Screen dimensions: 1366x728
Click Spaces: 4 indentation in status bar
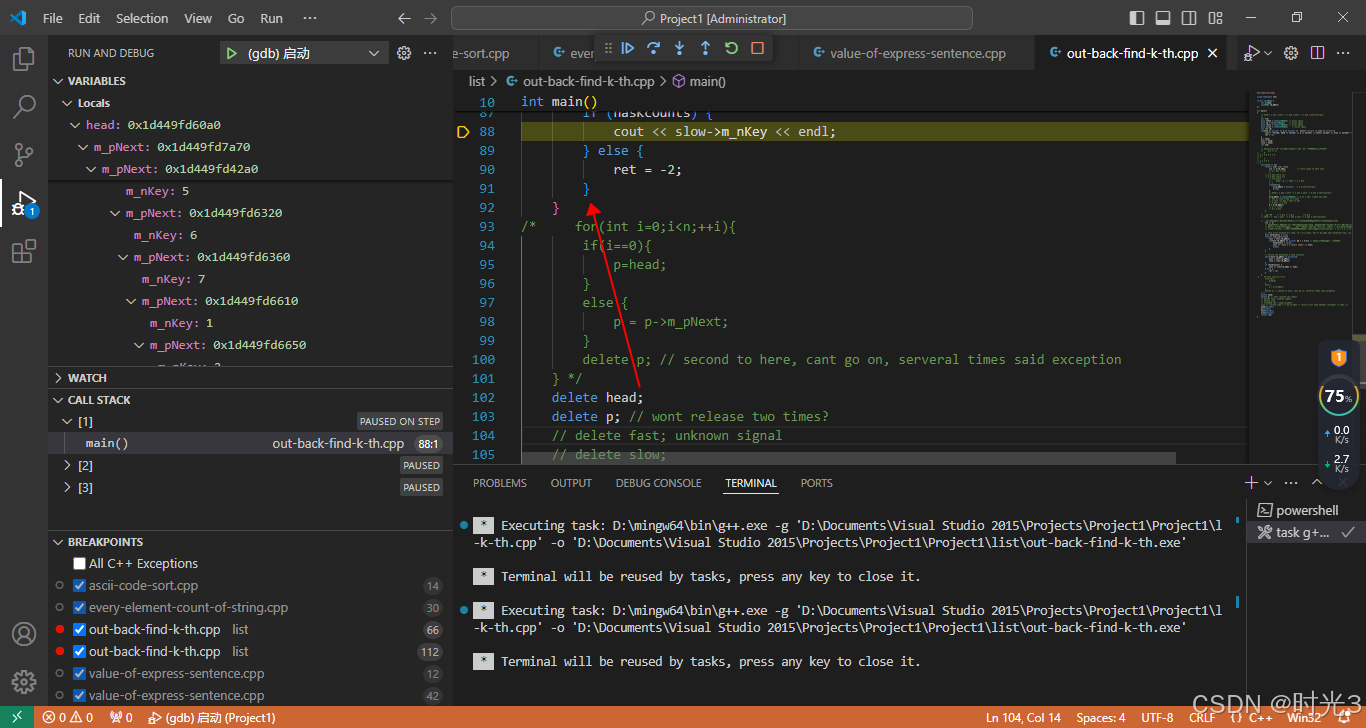click(1100, 717)
